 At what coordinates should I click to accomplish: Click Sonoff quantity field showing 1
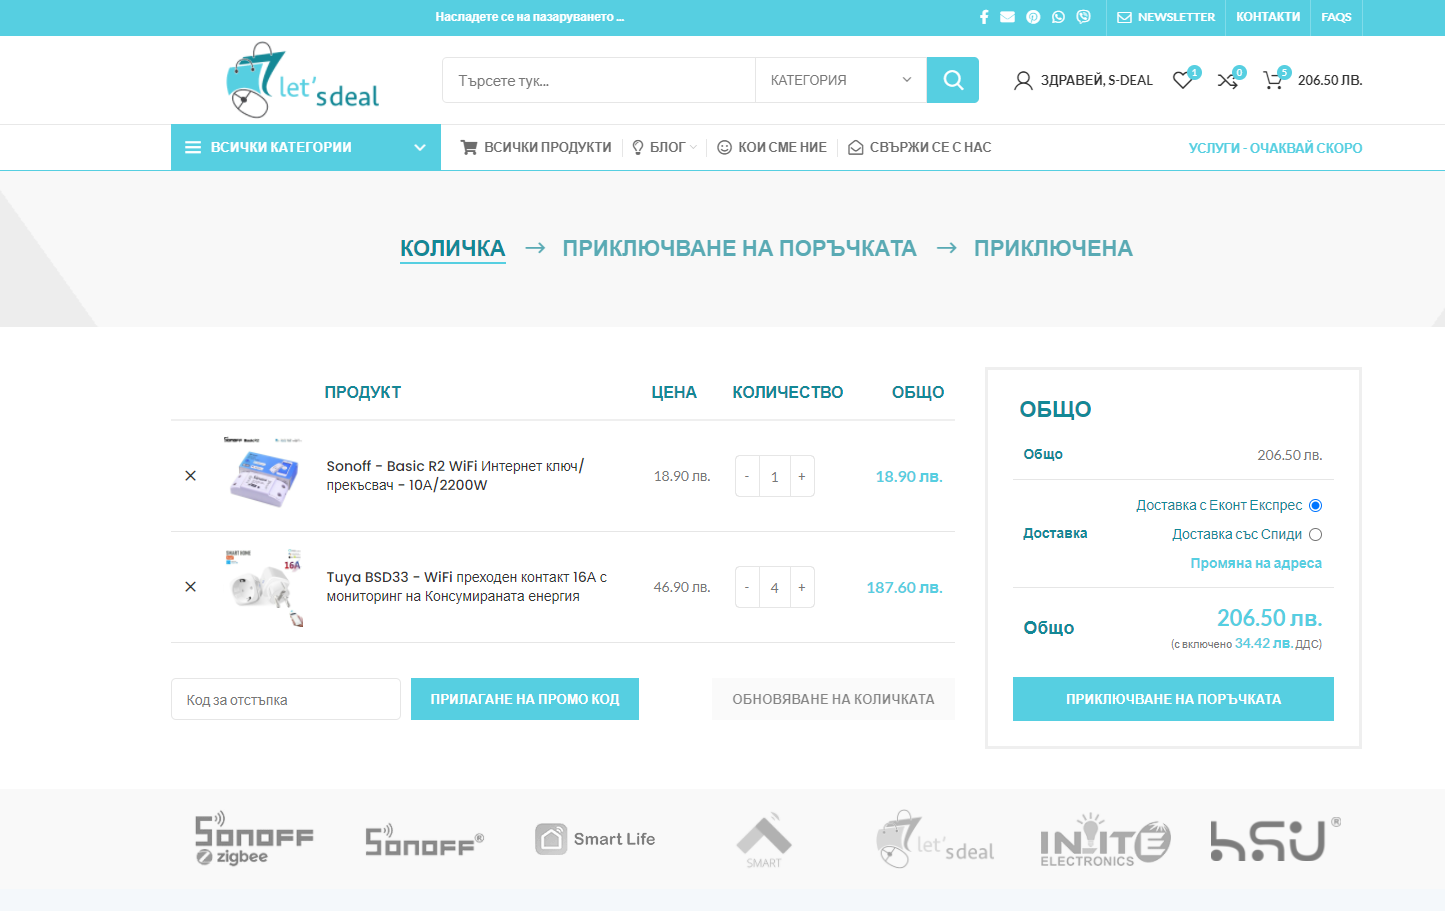click(774, 476)
